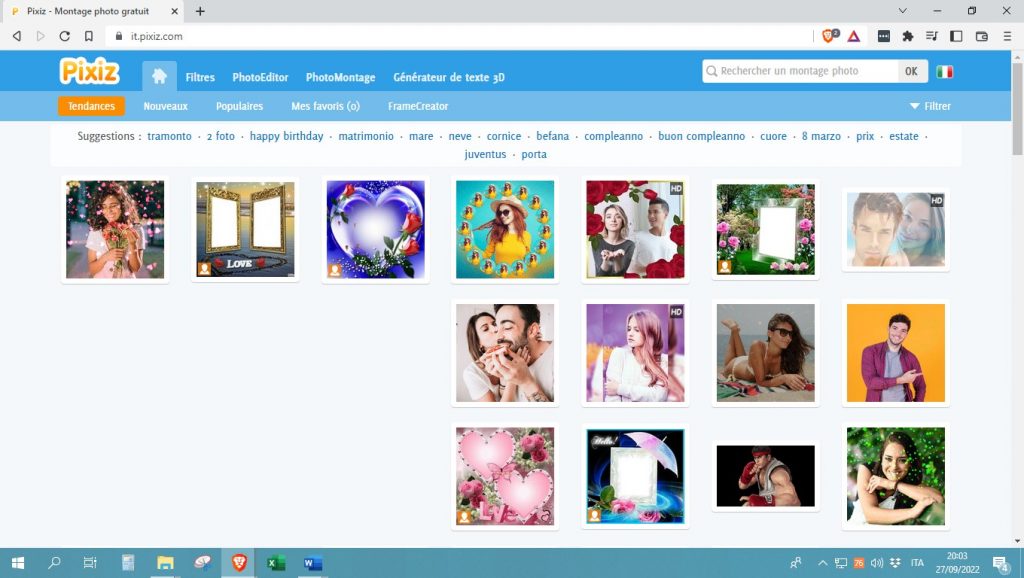This screenshot has width=1024, height=578.
Task: Open Excel from the taskbar
Action: (276, 563)
